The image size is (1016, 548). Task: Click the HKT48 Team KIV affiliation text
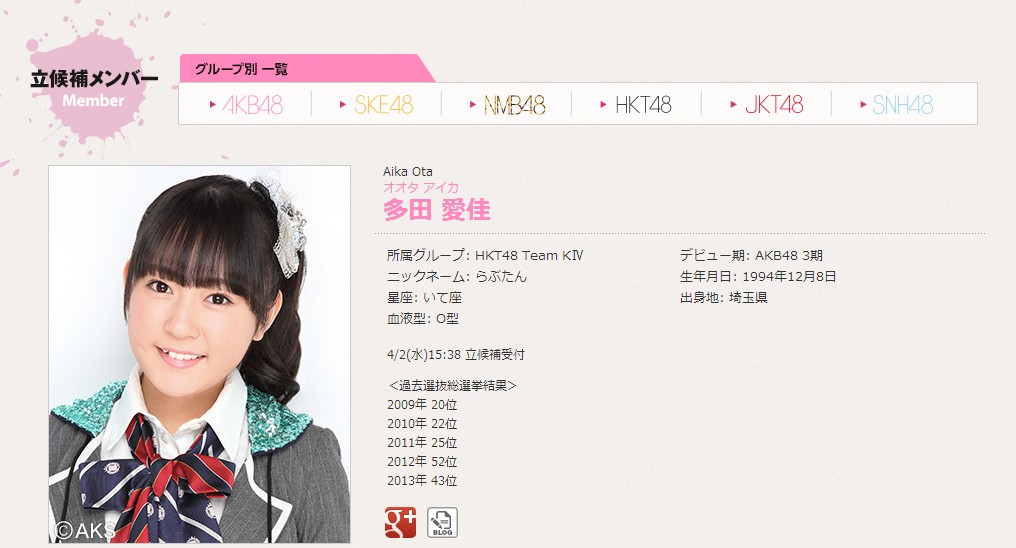529,255
